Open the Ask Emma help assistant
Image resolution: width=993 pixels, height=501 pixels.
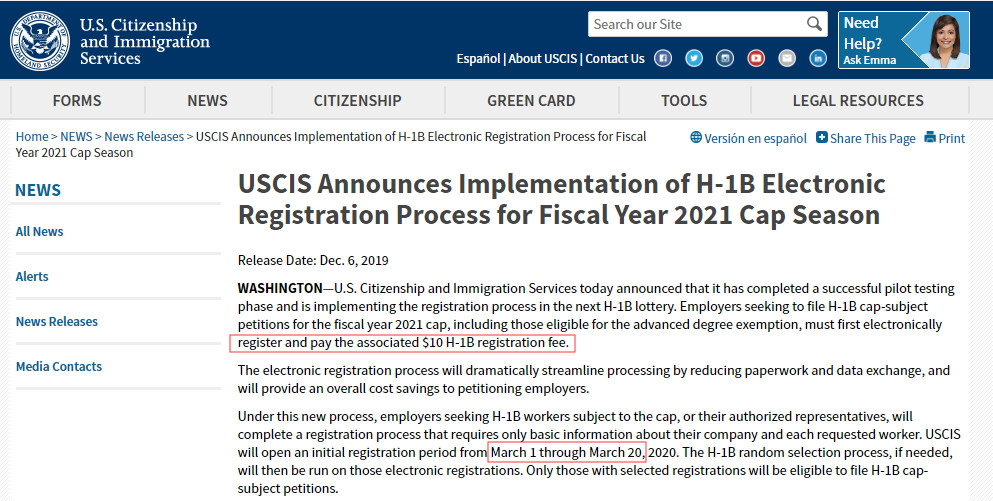(904, 41)
